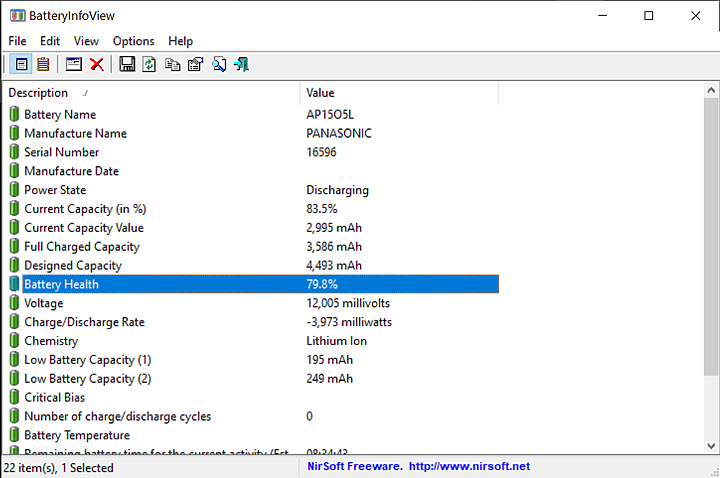Click the Exit door toolbar icon
This screenshot has width=720, height=478.
pos(242,64)
